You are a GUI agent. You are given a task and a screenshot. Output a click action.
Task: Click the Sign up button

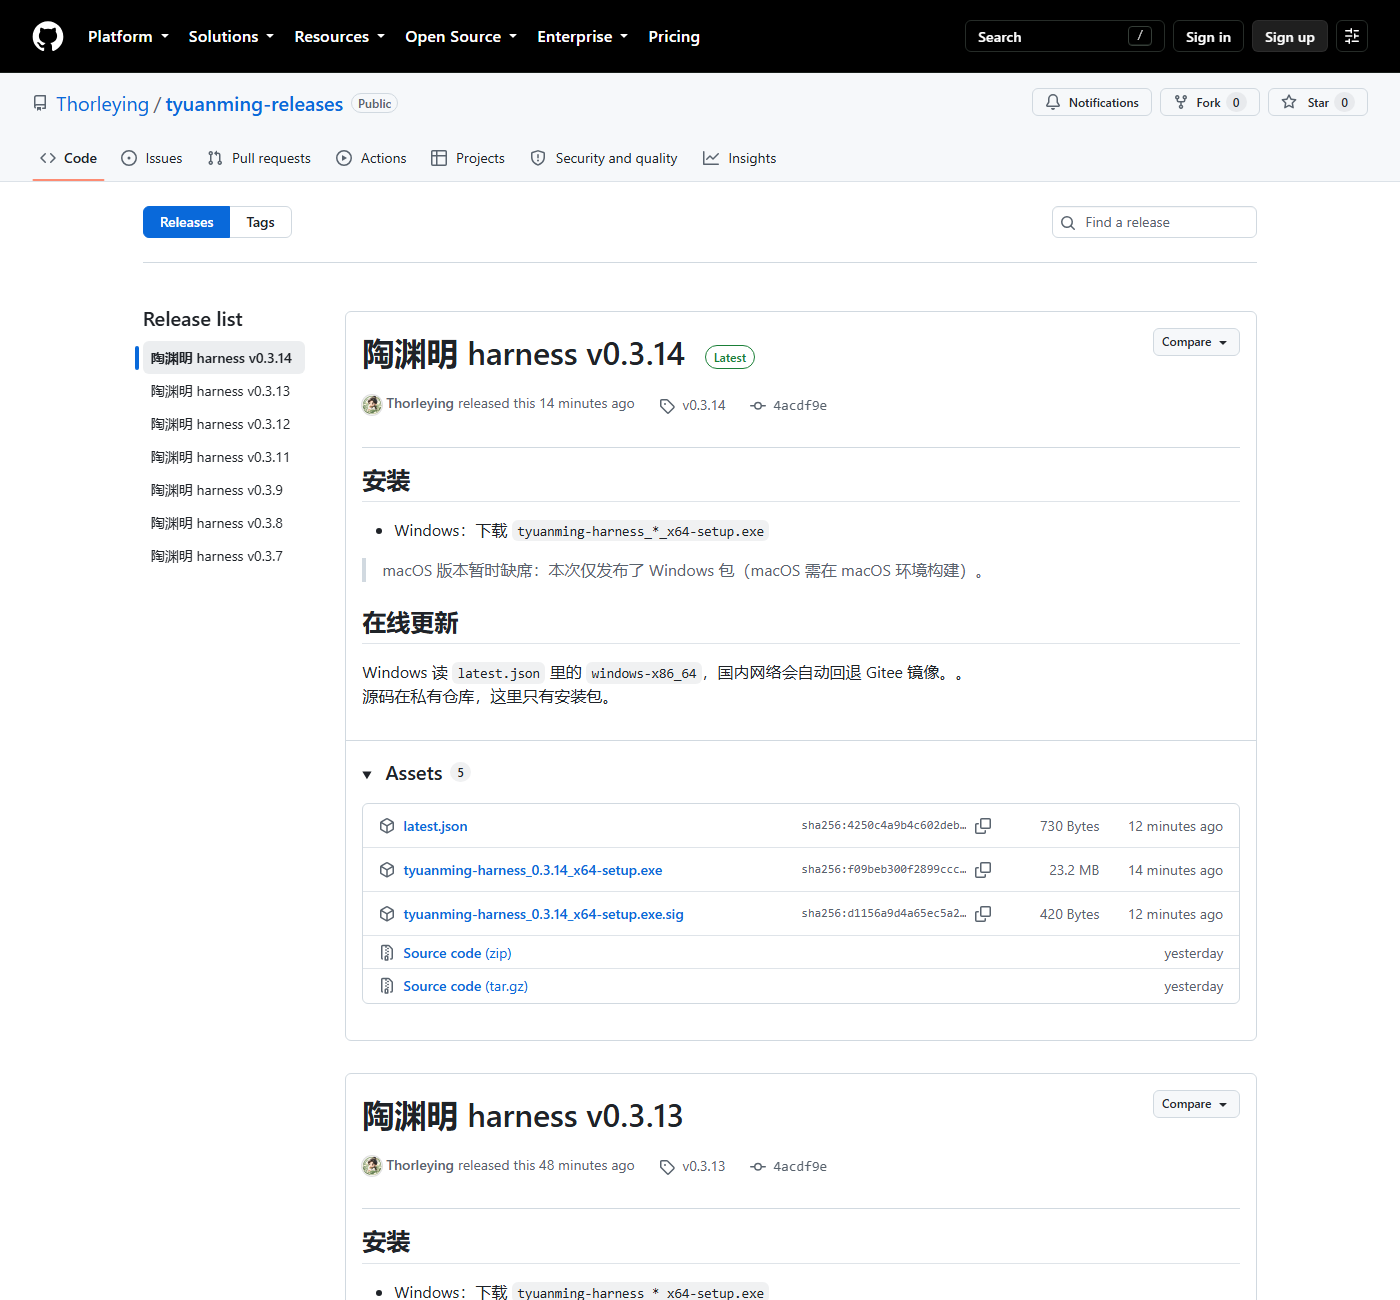pos(1290,36)
